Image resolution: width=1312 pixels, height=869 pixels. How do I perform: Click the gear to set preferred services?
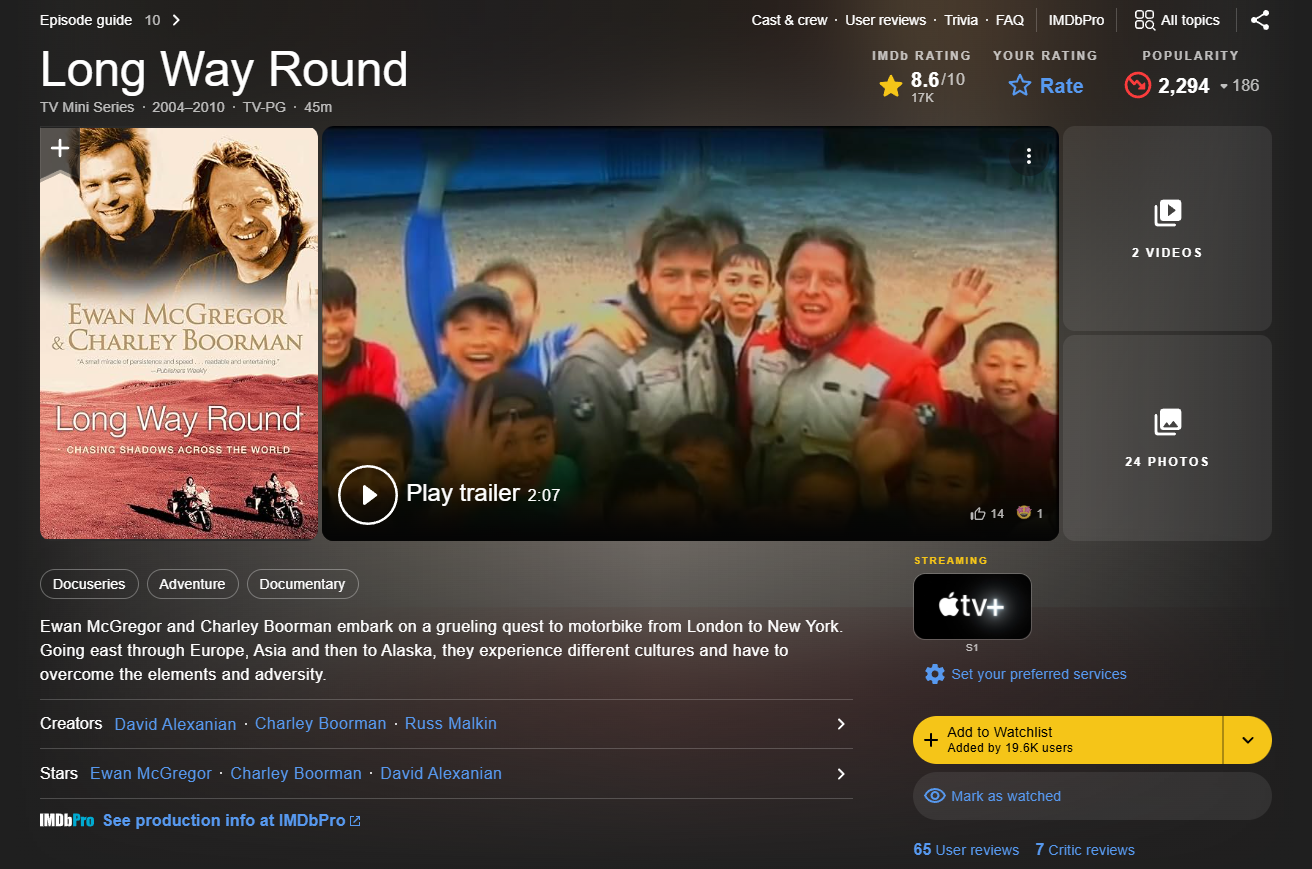[935, 674]
